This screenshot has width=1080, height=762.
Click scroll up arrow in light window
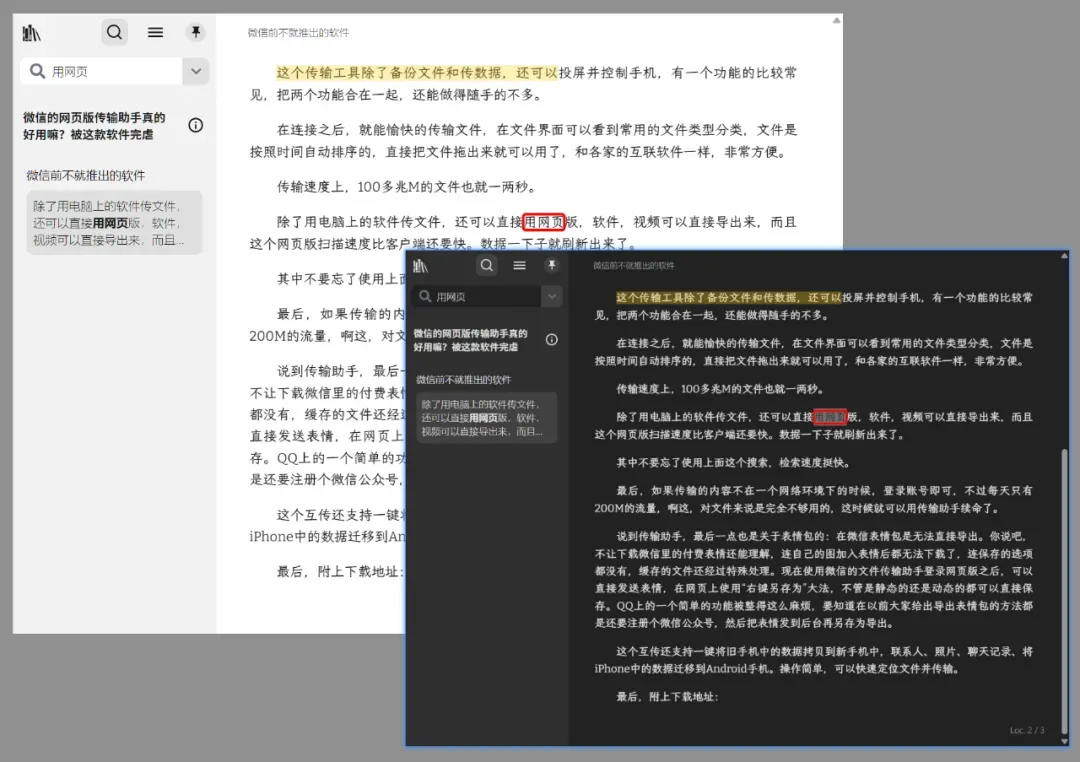click(836, 21)
